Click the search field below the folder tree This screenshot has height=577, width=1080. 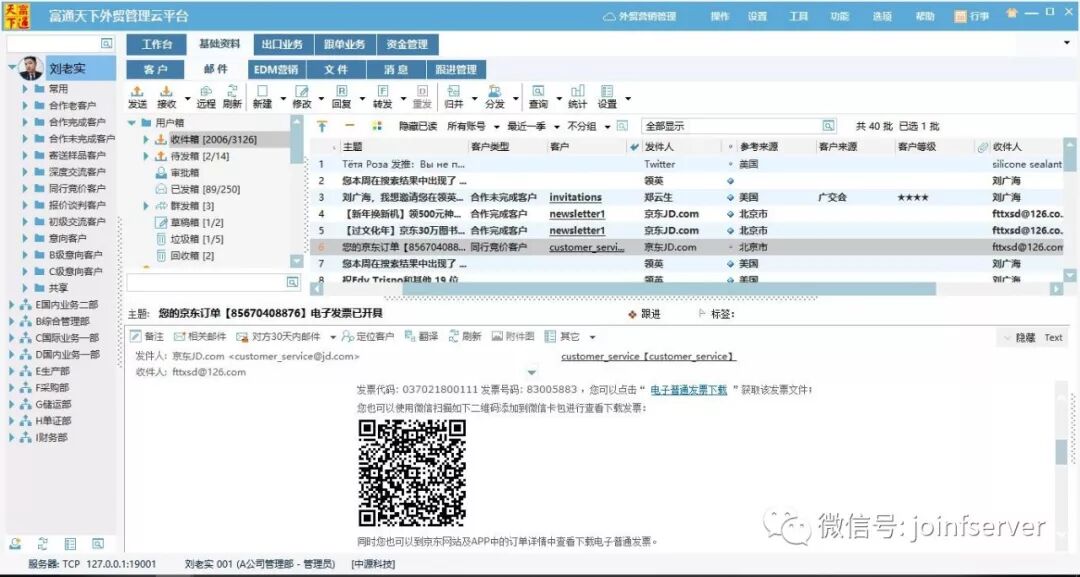click(207, 282)
